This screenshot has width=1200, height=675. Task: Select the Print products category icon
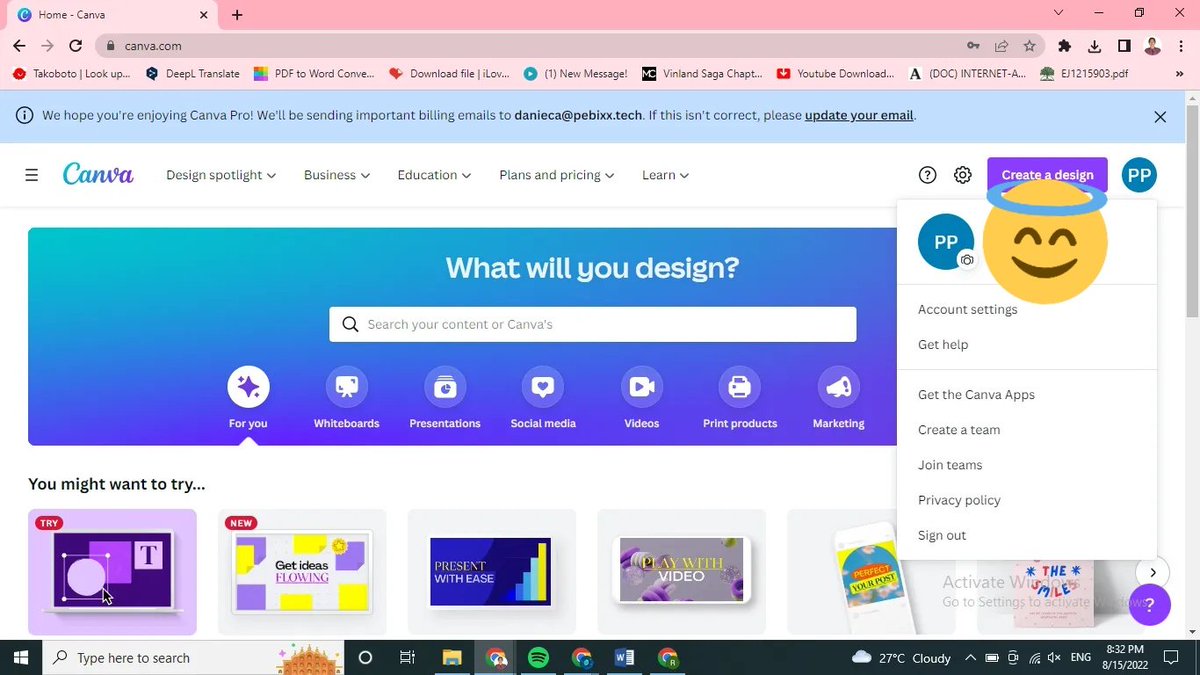click(740, 387)
